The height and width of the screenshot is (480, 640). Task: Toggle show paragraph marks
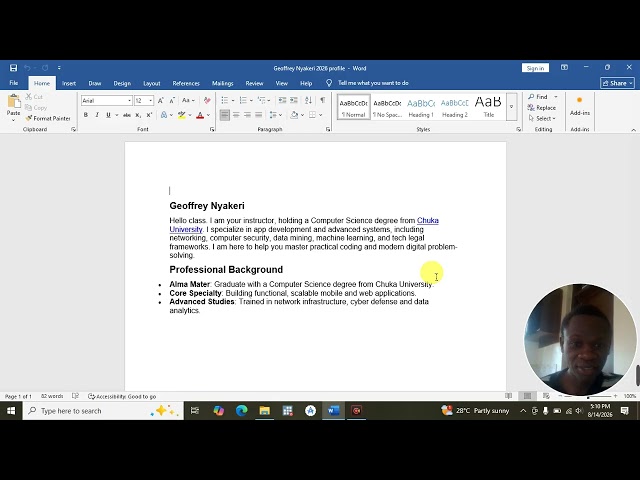coord(322,100)
